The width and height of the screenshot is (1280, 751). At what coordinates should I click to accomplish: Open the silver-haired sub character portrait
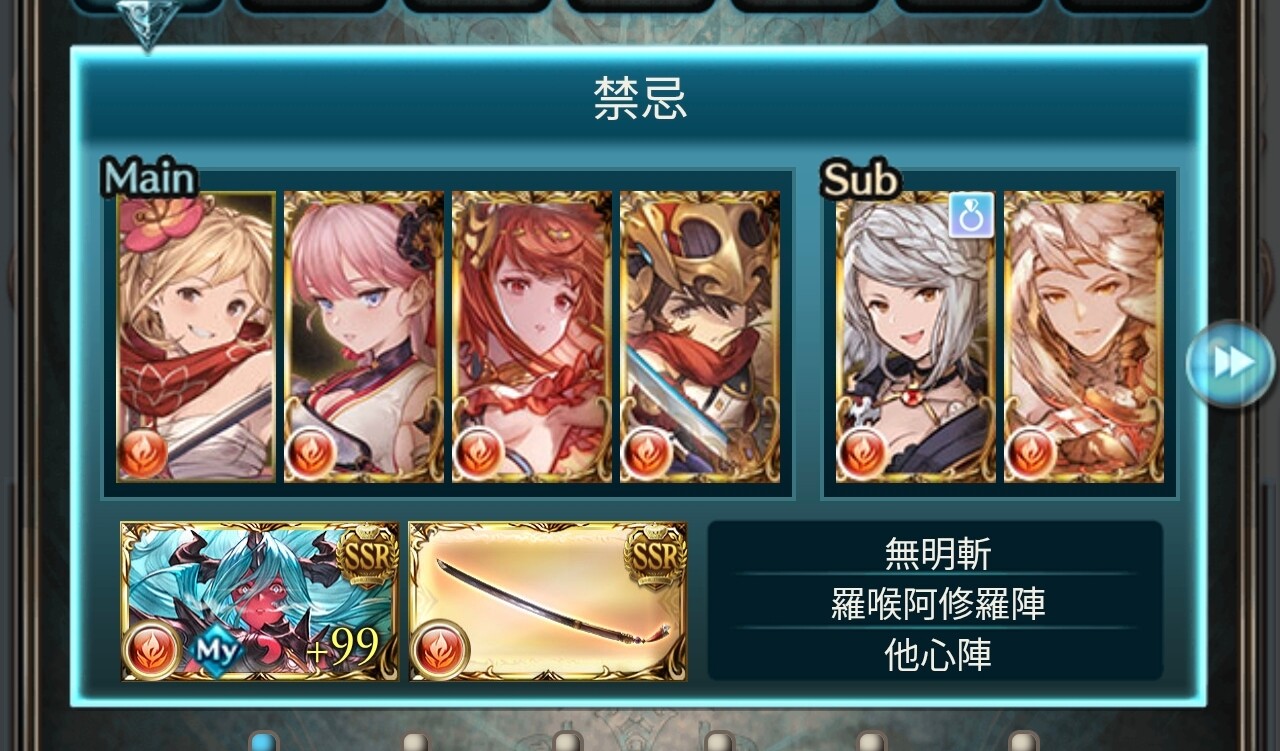pos(916,337)
